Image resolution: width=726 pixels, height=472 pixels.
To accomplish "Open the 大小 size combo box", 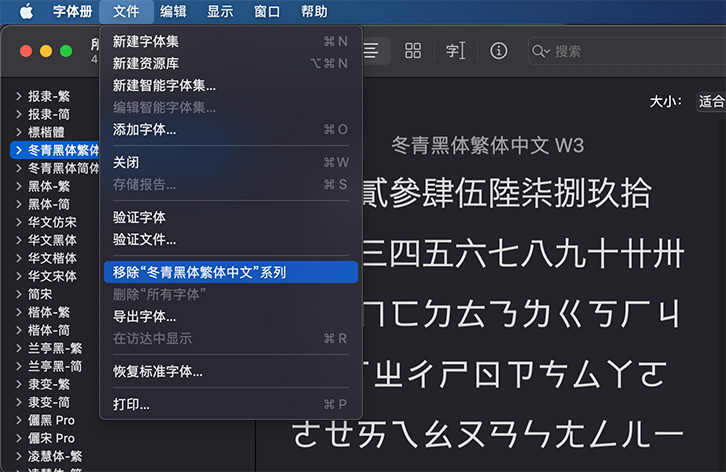I will [x=711, y=101].
